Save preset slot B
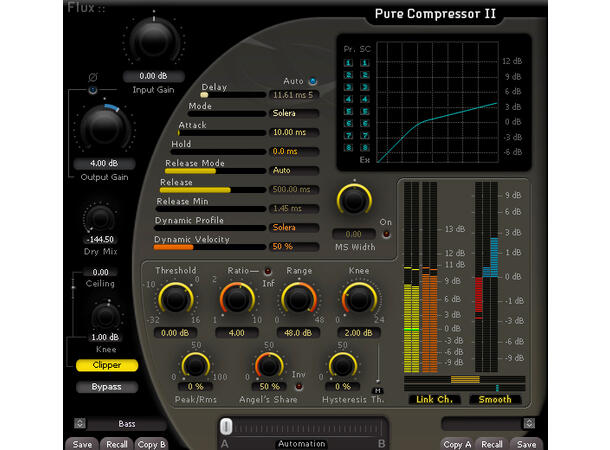610x450 pixels. click(x=526, y=444)
